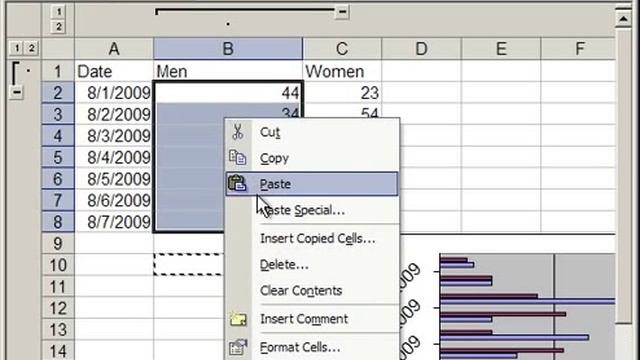
Task: Show row outline level 1
Action: click(x=16, y=48)
